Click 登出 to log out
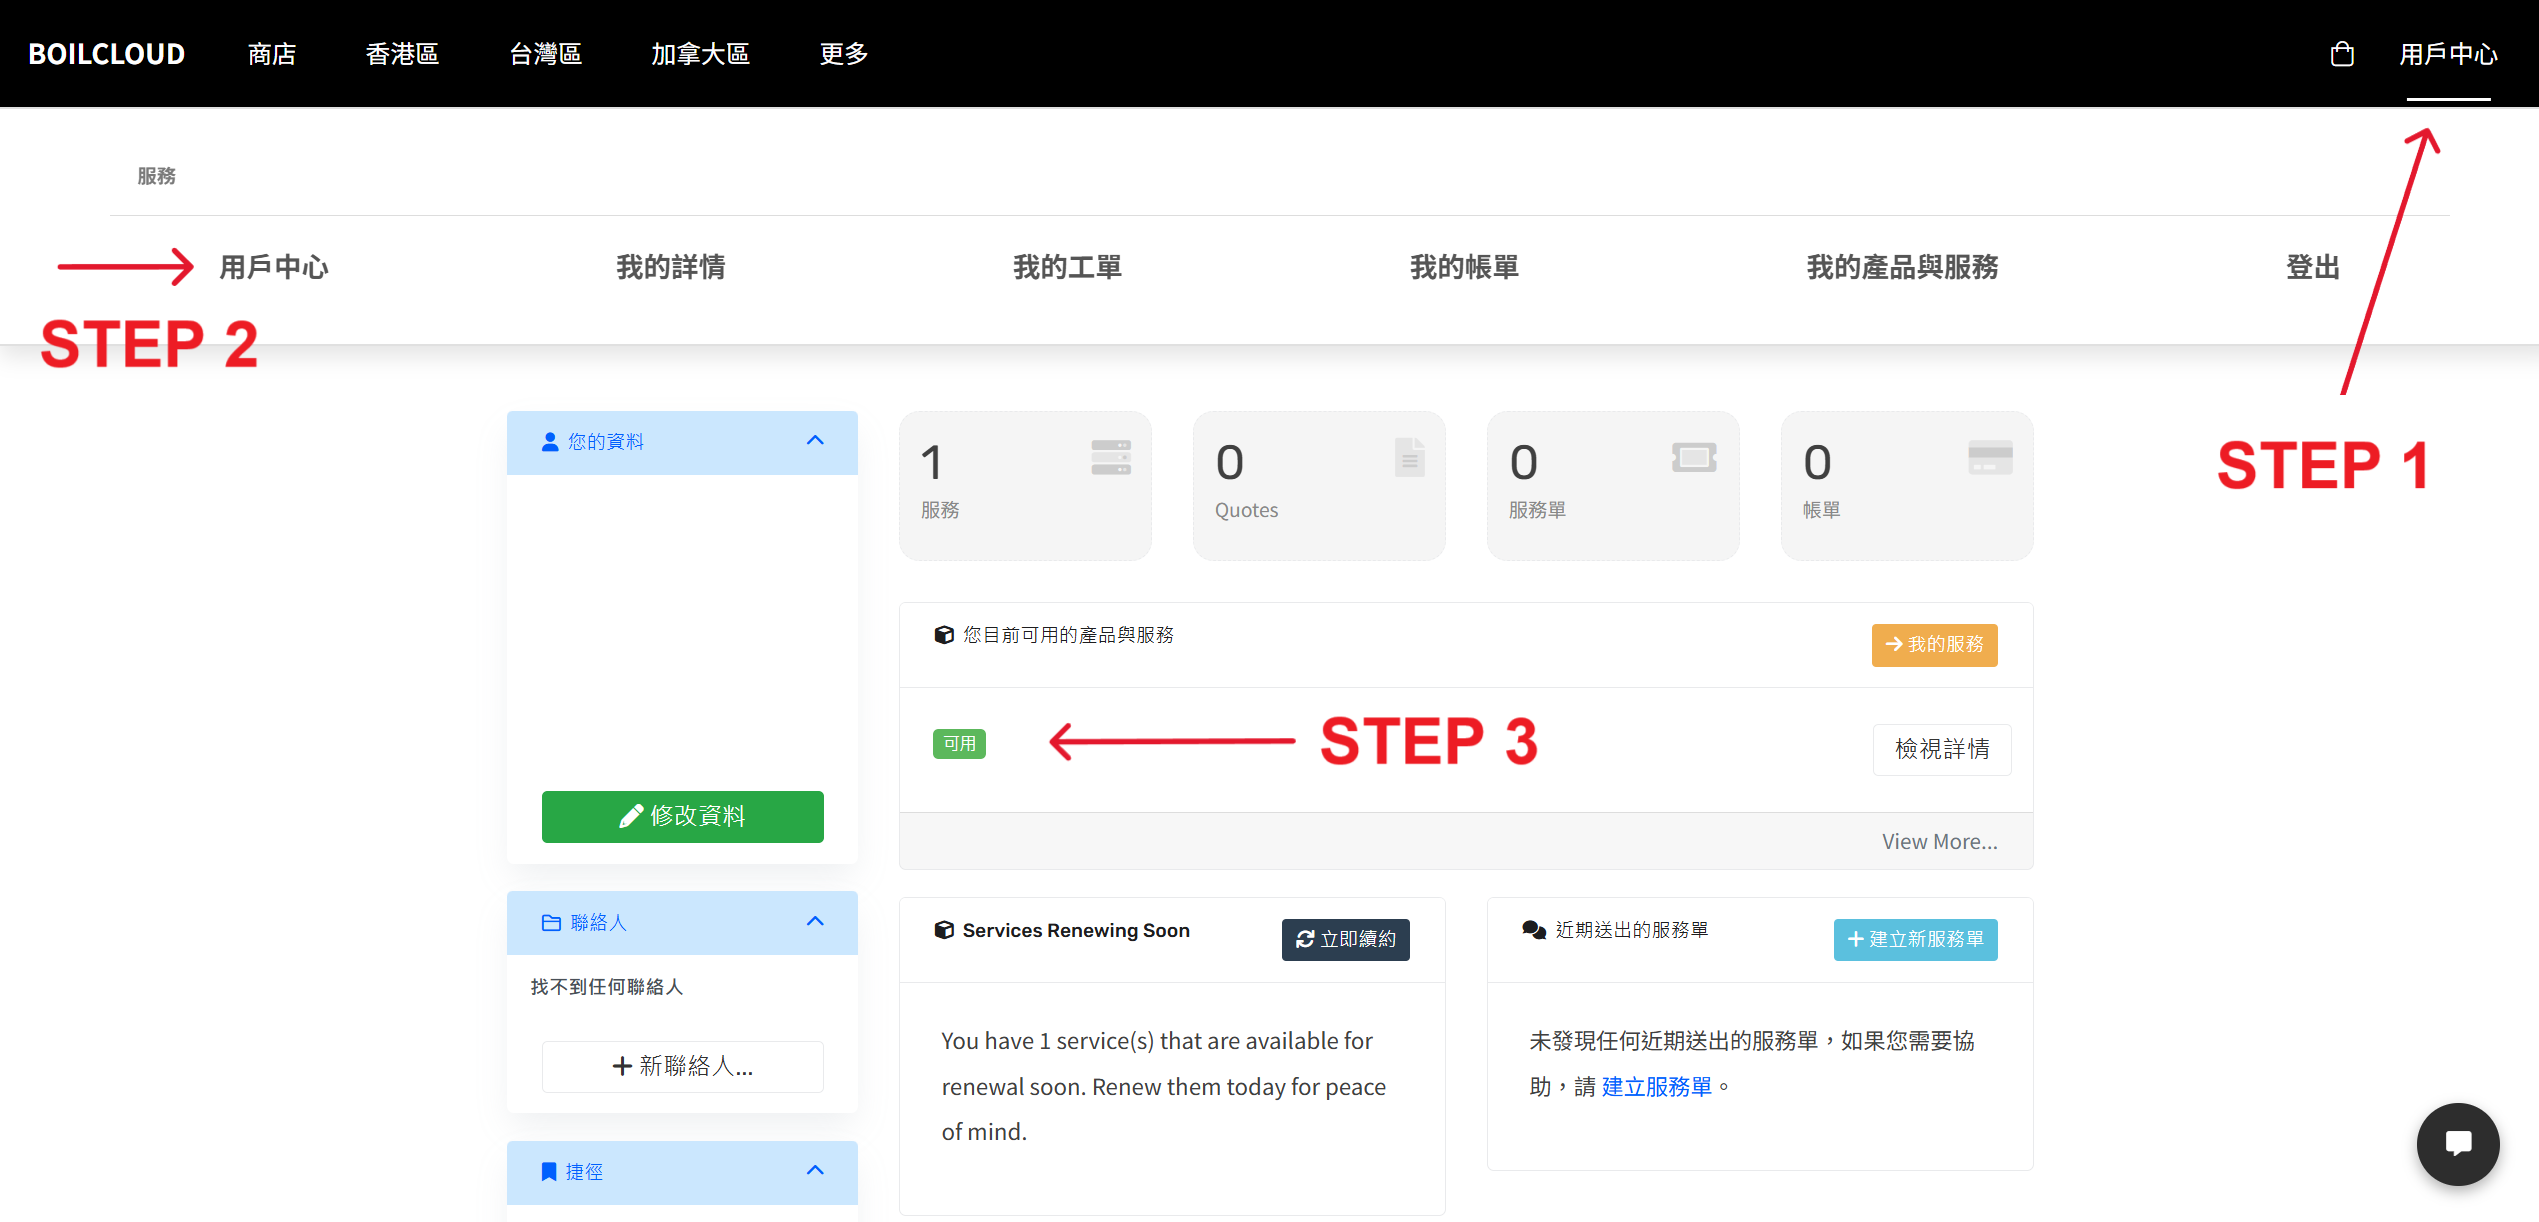2539x1222 pixels. point(2313,267)
